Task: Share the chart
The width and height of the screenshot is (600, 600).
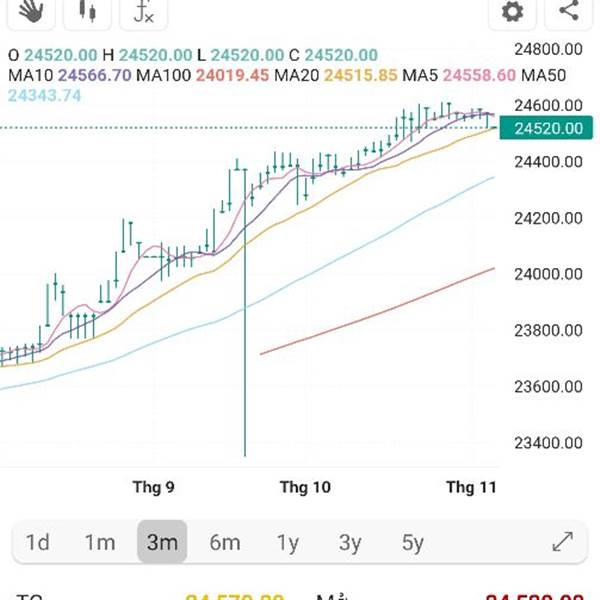Action: click(569, 11)
